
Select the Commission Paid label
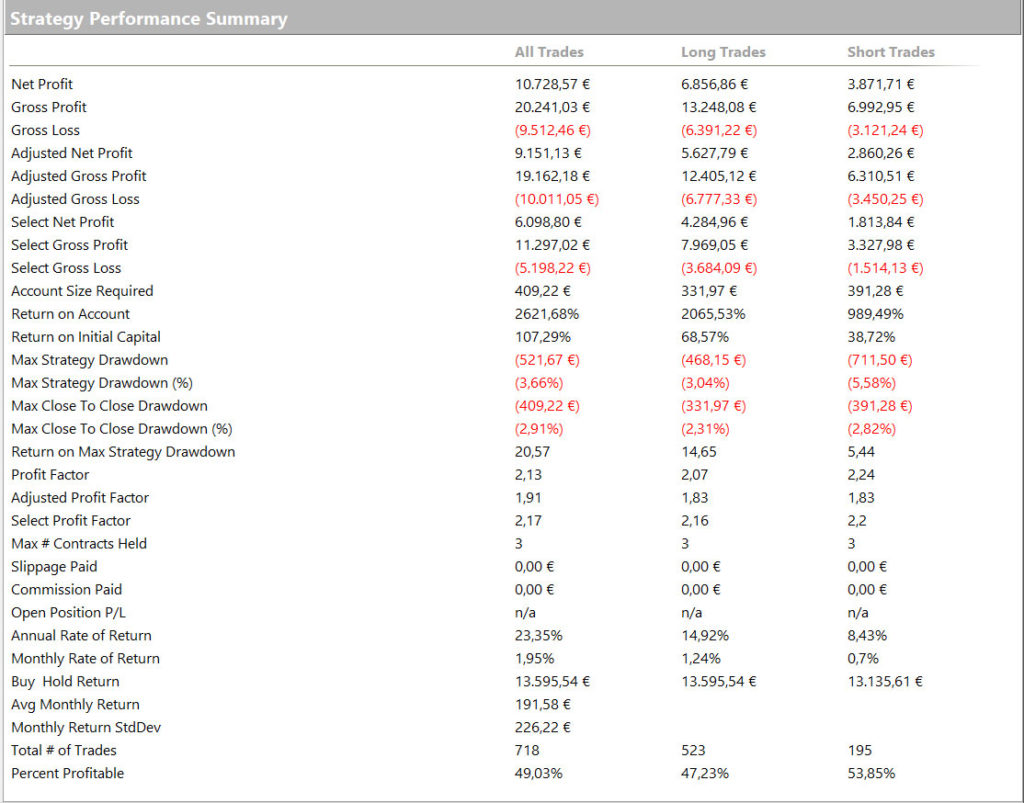(x=67, y=590)
